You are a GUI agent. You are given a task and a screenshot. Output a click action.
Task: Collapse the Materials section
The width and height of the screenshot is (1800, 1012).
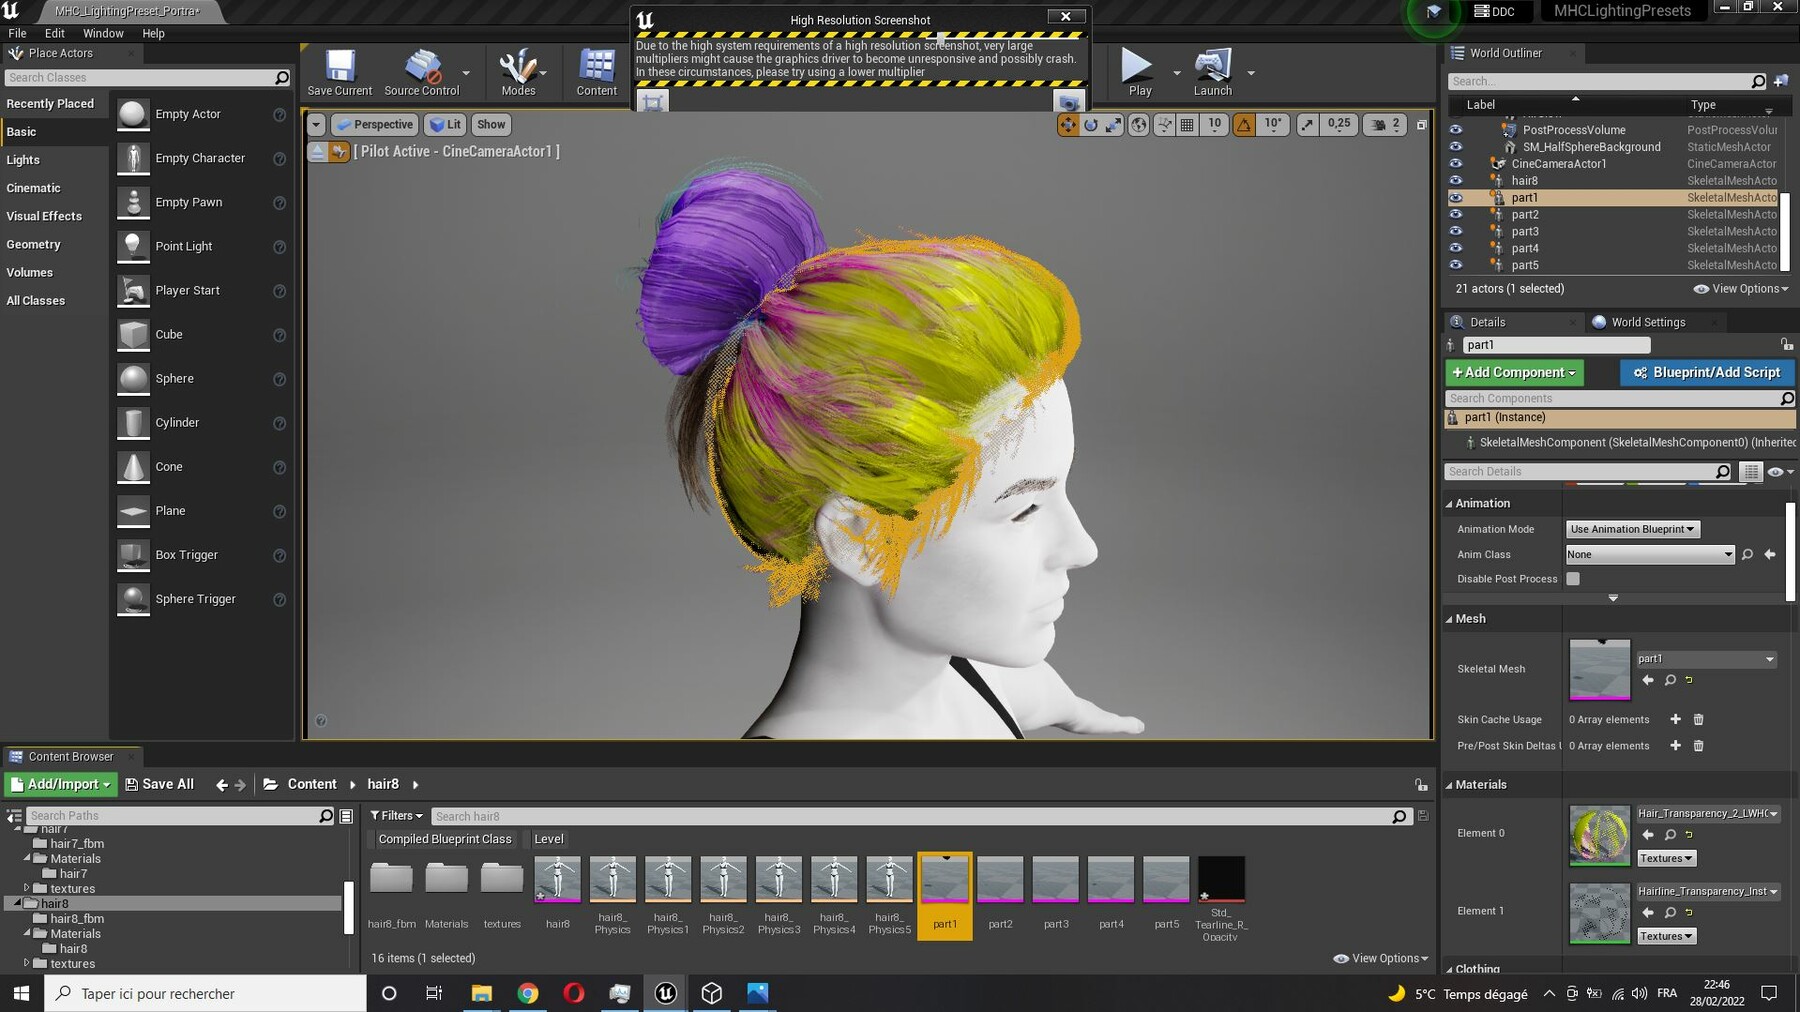pos(1449,785)
